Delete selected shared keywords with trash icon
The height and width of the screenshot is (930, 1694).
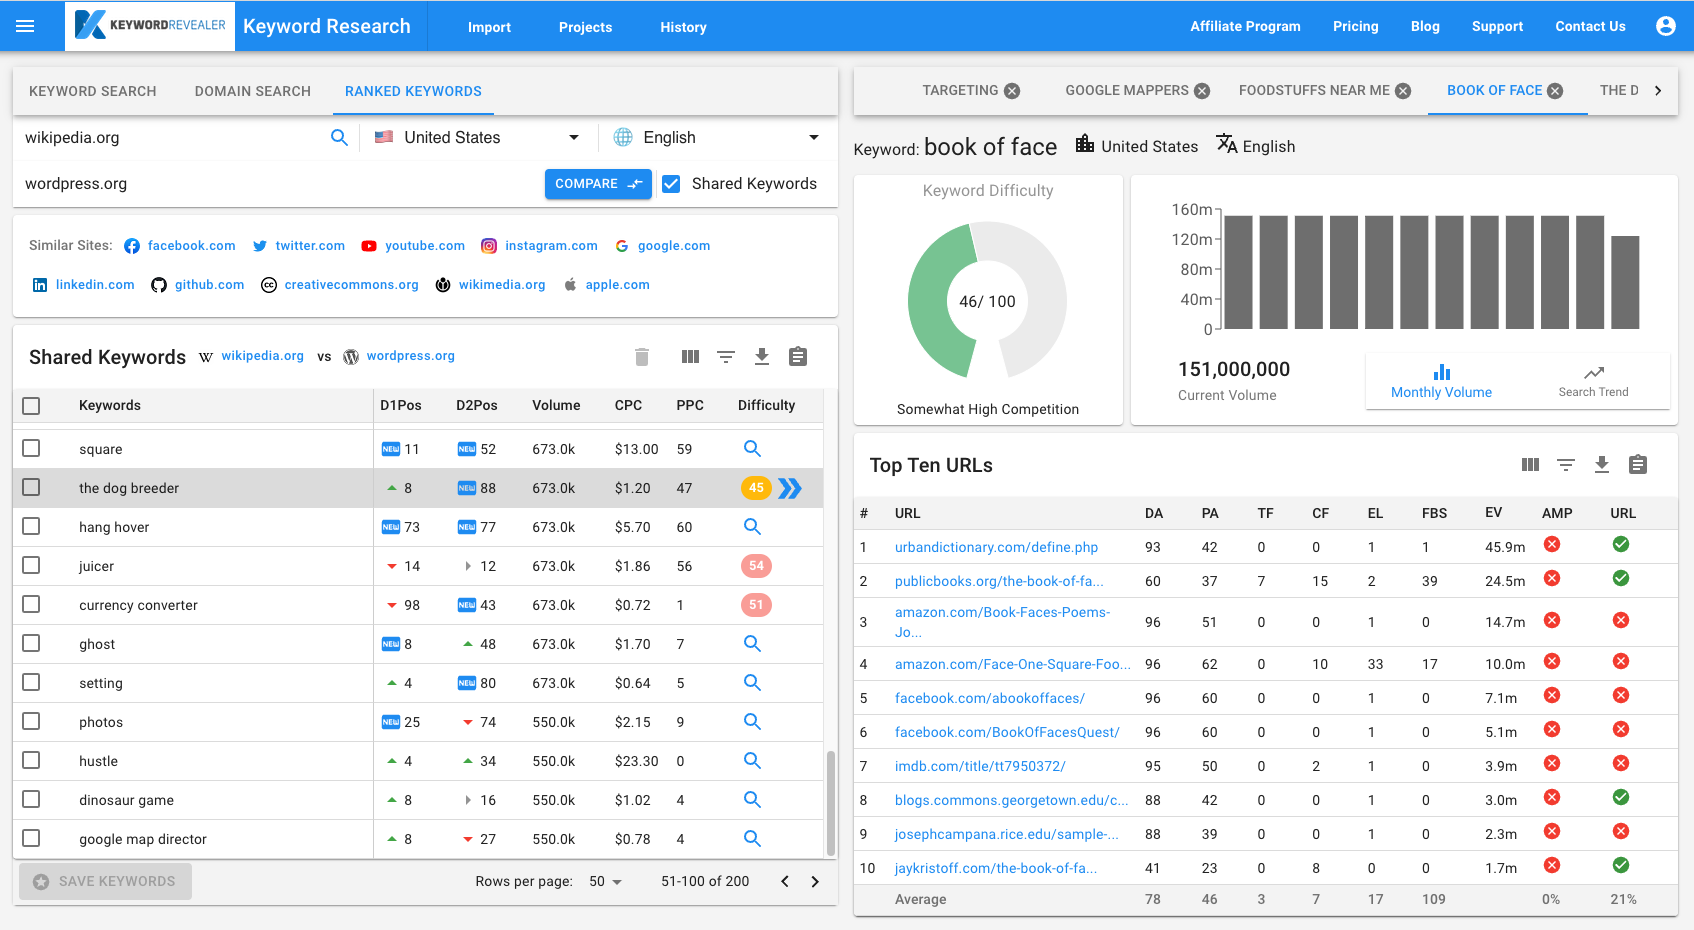coord(642,357)
